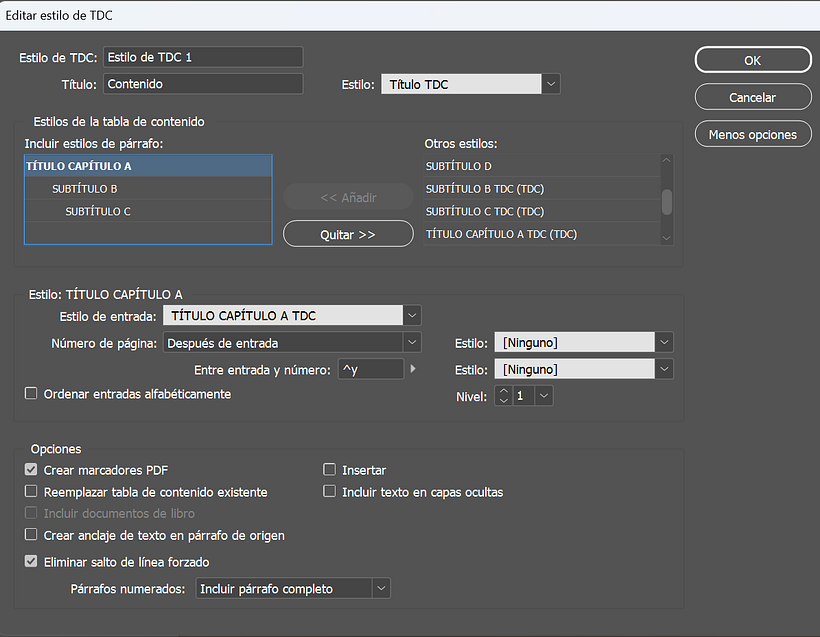Click the OK button
Viewport: 820px width, 637px height.
[x=753, y=60]
